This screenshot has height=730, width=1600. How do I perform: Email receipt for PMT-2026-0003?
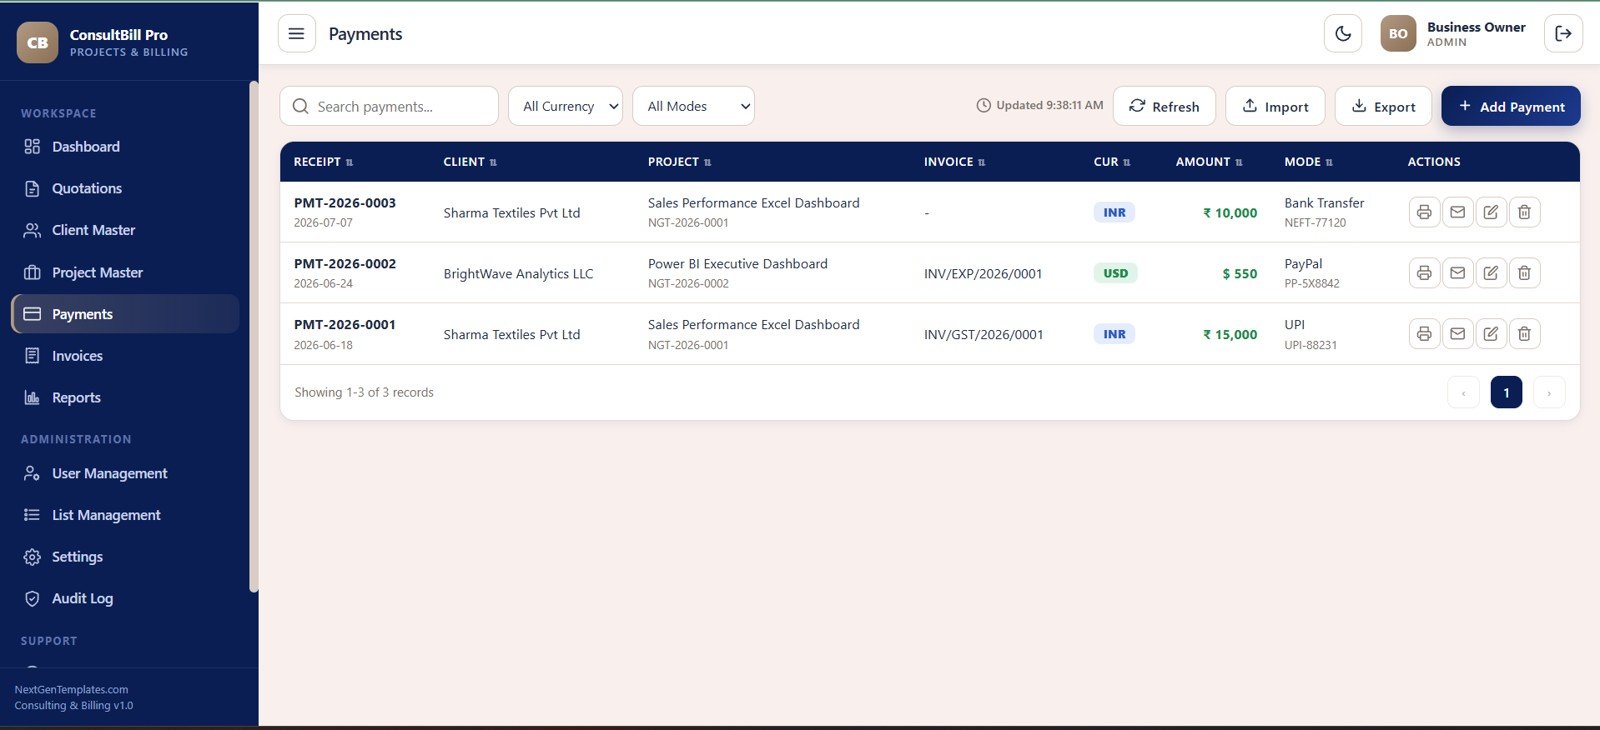point(1458,212)
